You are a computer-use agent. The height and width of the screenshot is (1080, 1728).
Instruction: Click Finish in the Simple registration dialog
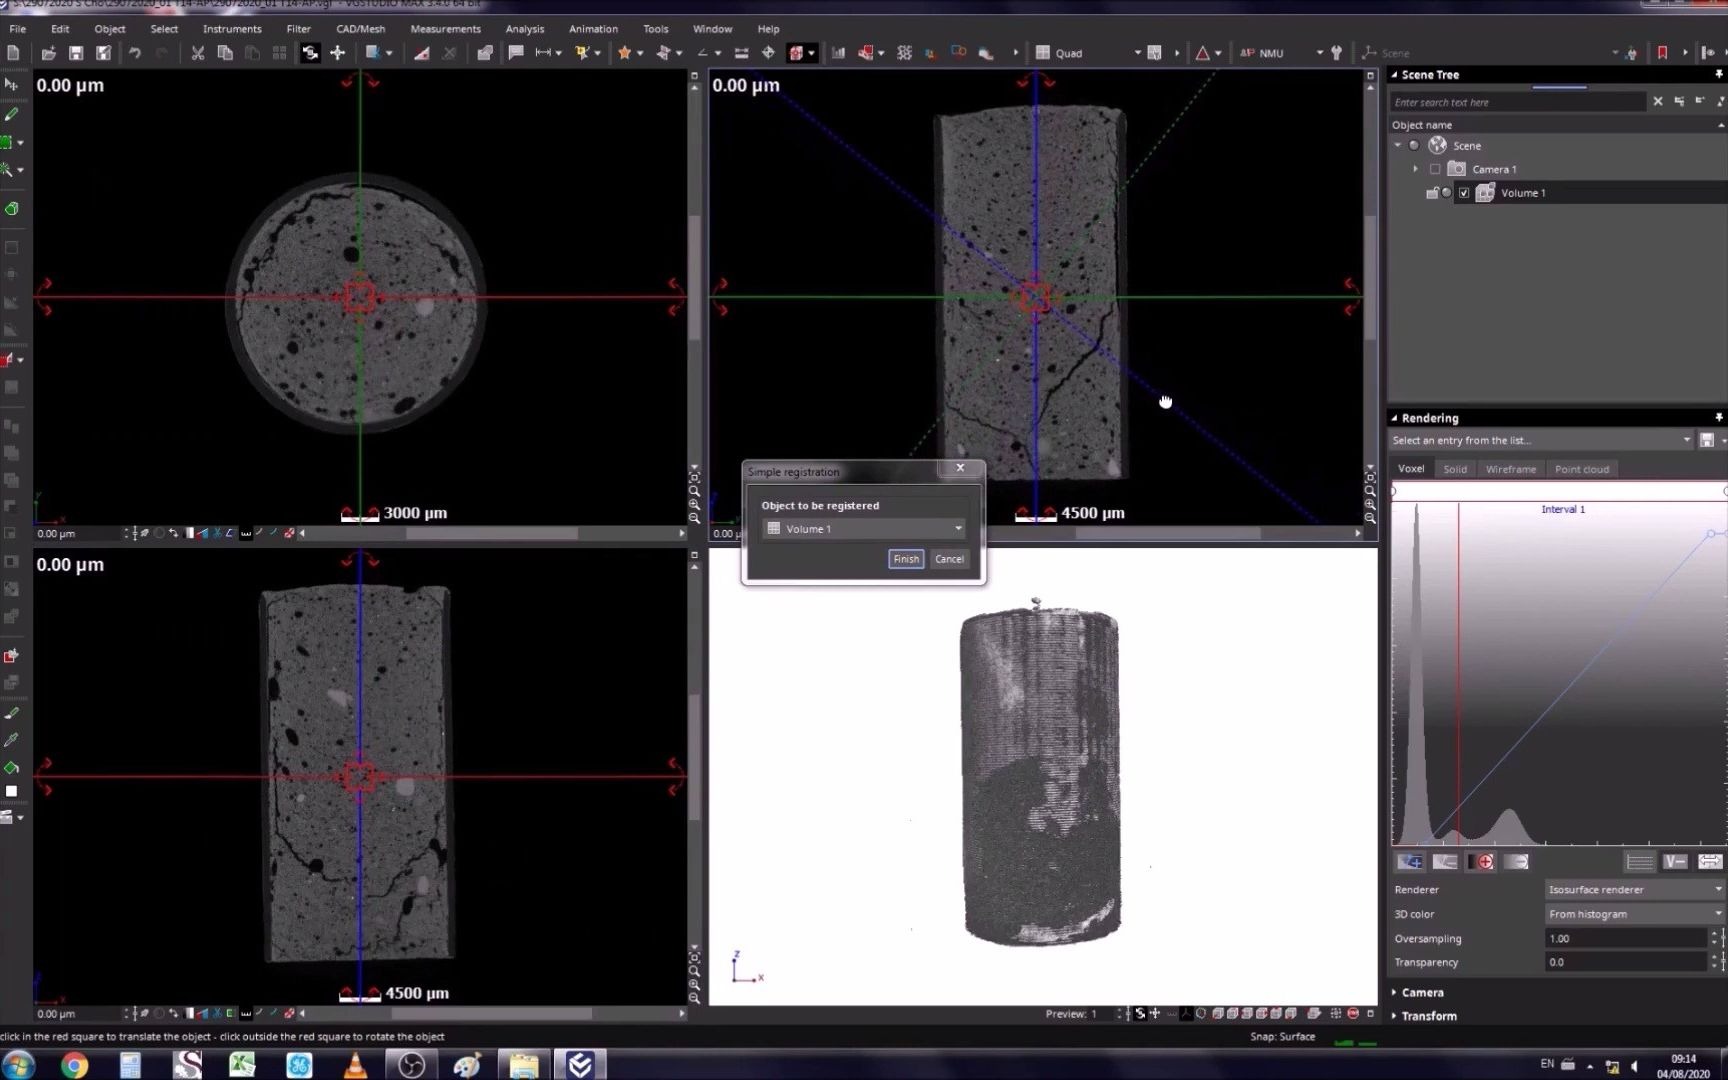906,559
